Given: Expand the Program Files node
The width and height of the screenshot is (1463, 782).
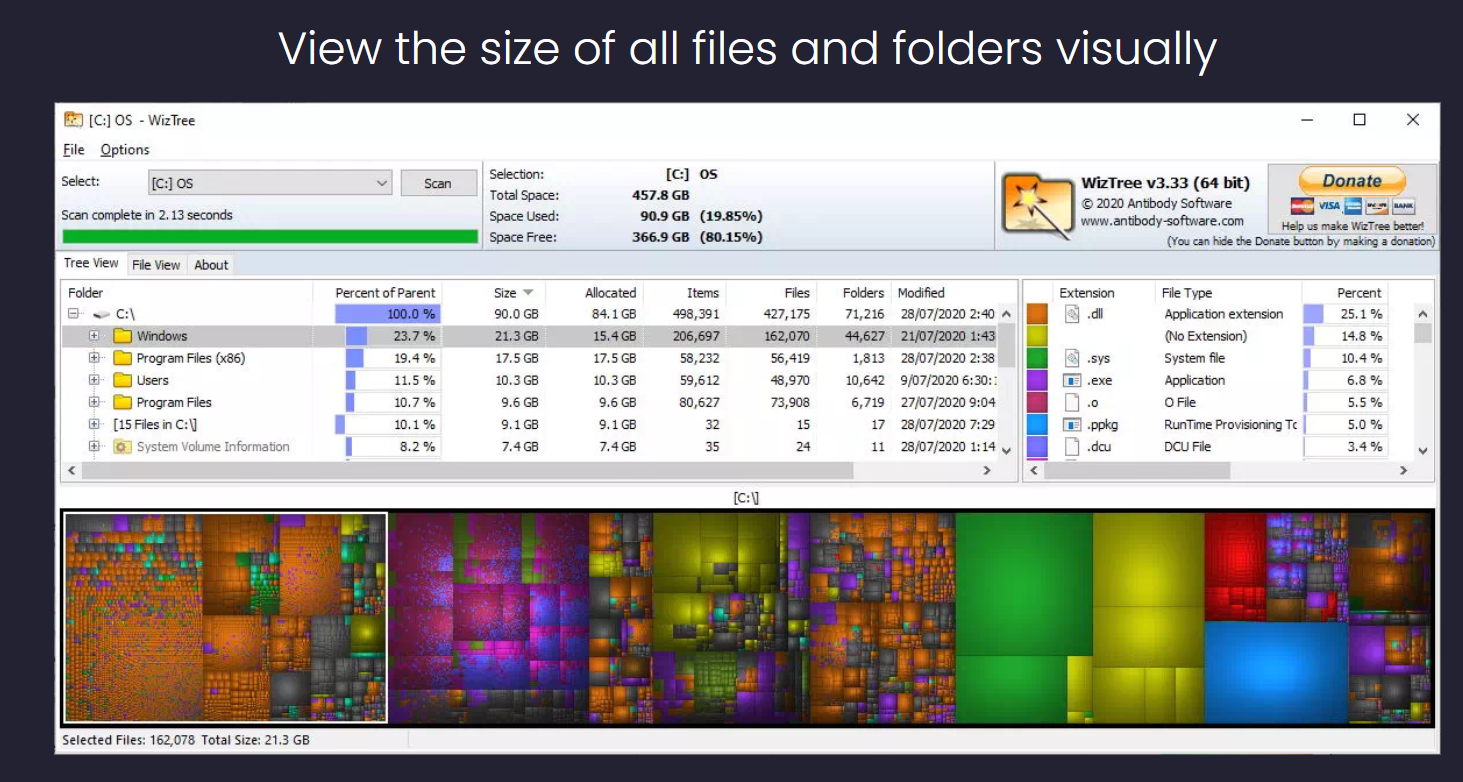Looking at the screenshot, I should point(95,402).
